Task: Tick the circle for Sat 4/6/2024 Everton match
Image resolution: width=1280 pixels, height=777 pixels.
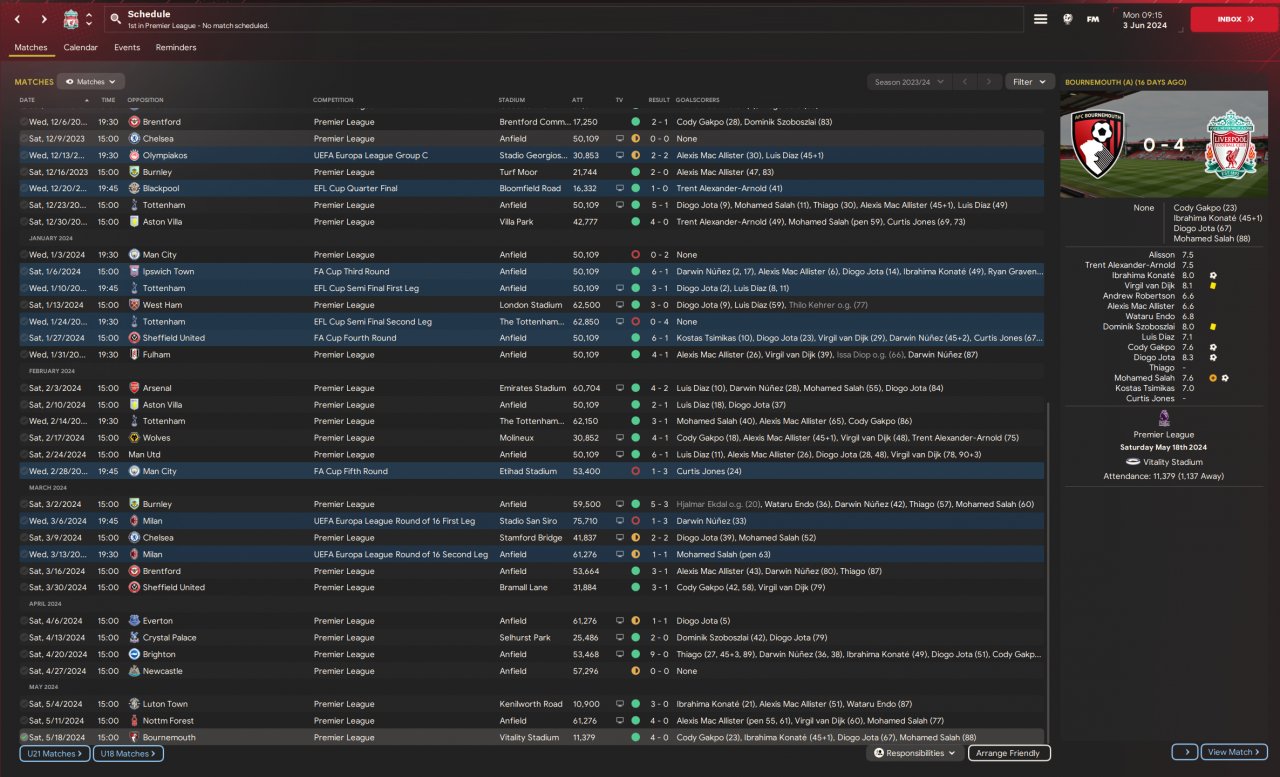Action: (x=24, y=621)
